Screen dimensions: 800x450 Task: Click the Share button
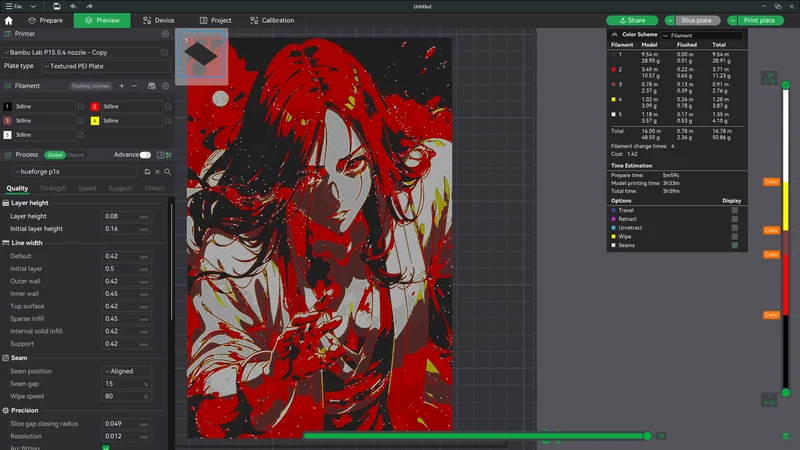click(x=632, y=20)
